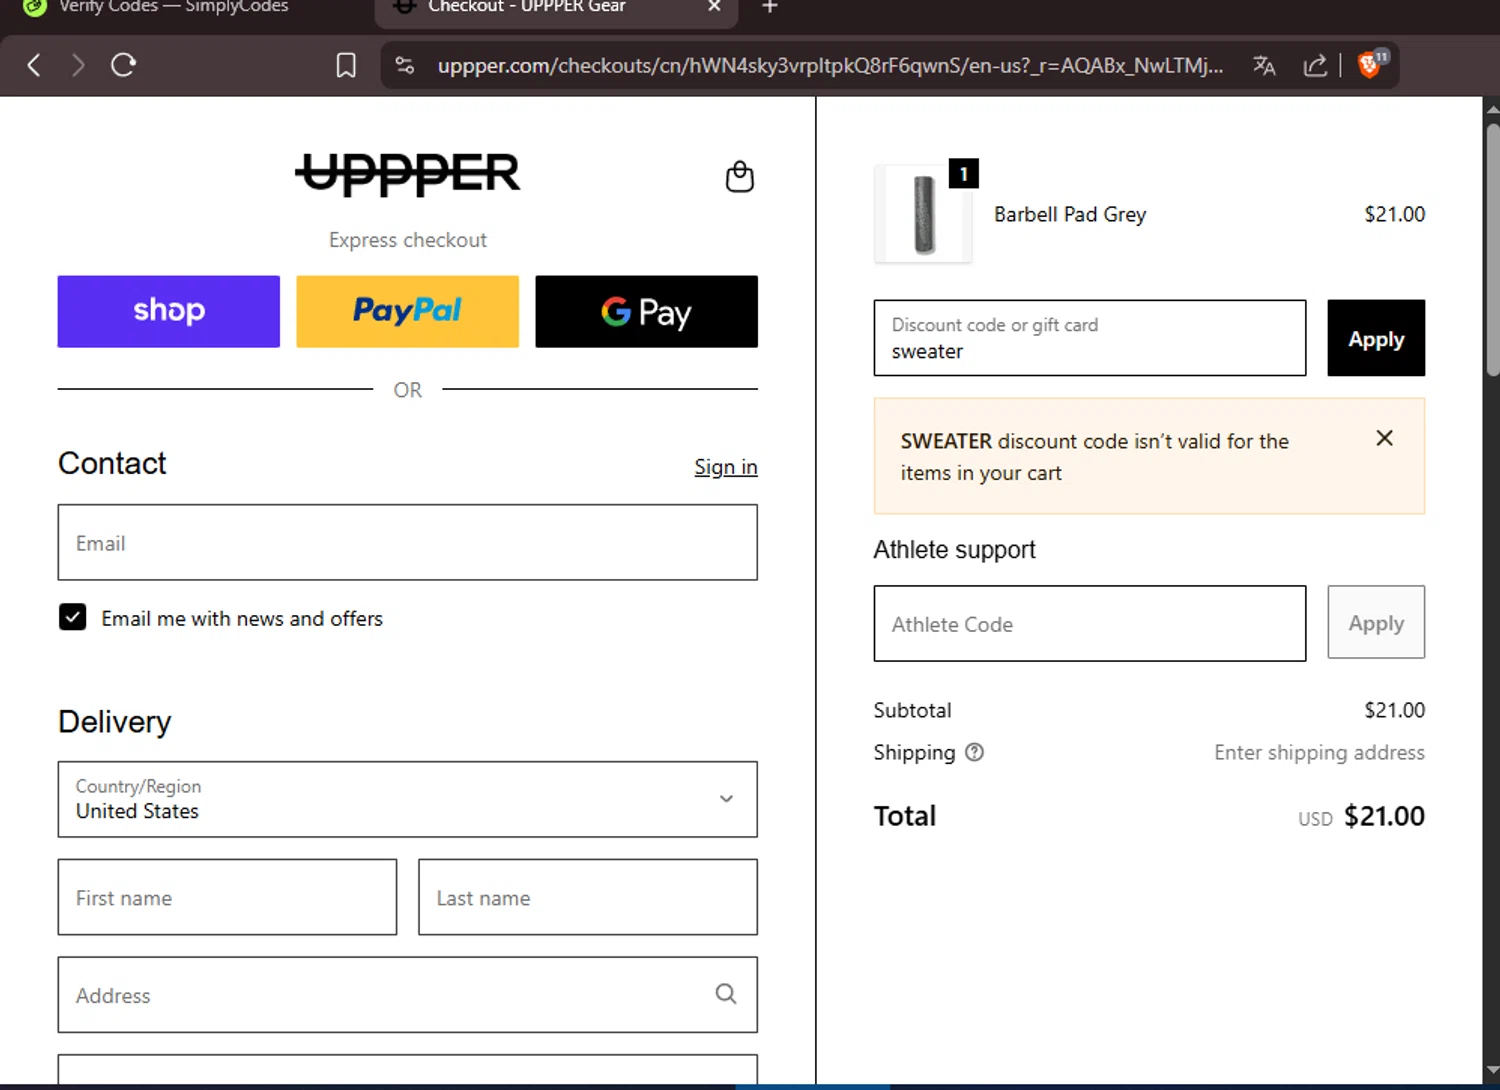Close the Checkout - UPPPER Gear tab
The width and height of the screenshot is (1500, 1090).
click(x=714, y=6)
